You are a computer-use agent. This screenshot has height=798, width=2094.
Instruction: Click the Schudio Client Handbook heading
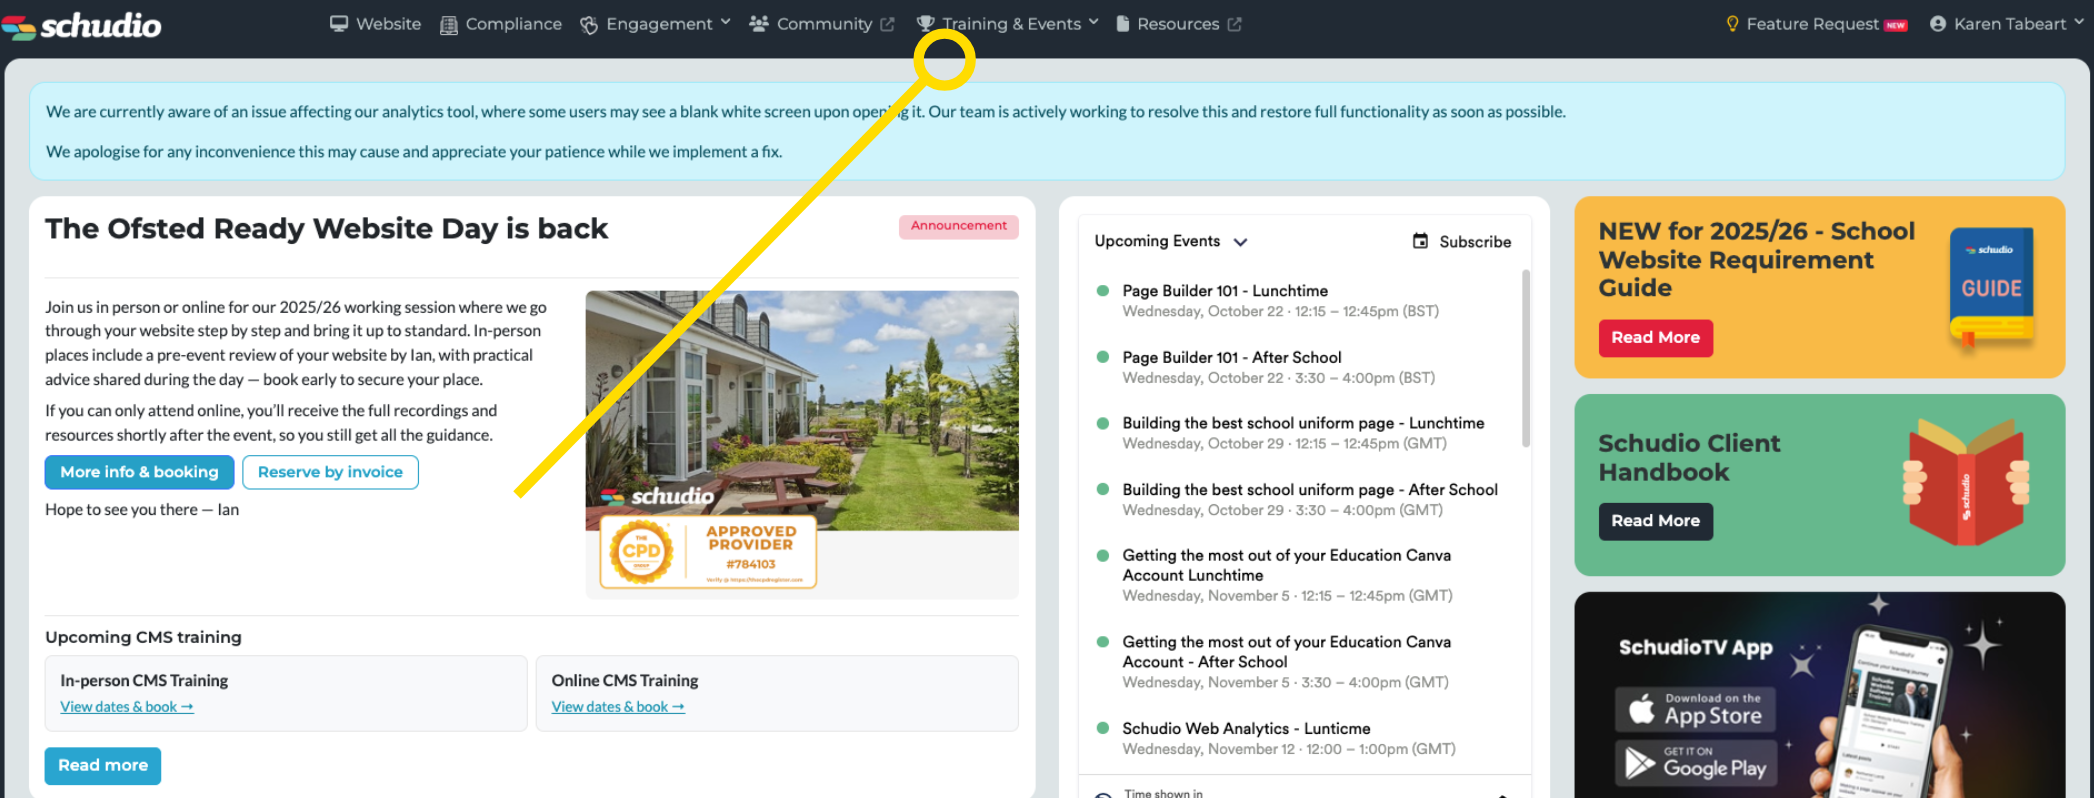pos(1689,457)
